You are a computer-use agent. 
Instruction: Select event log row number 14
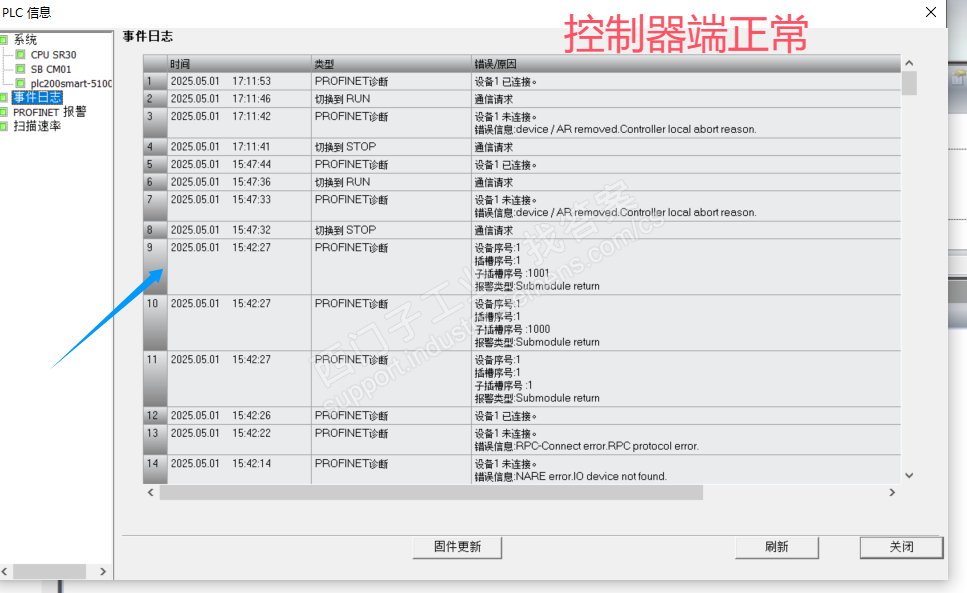pyautogui.click(x=155, y=469)
